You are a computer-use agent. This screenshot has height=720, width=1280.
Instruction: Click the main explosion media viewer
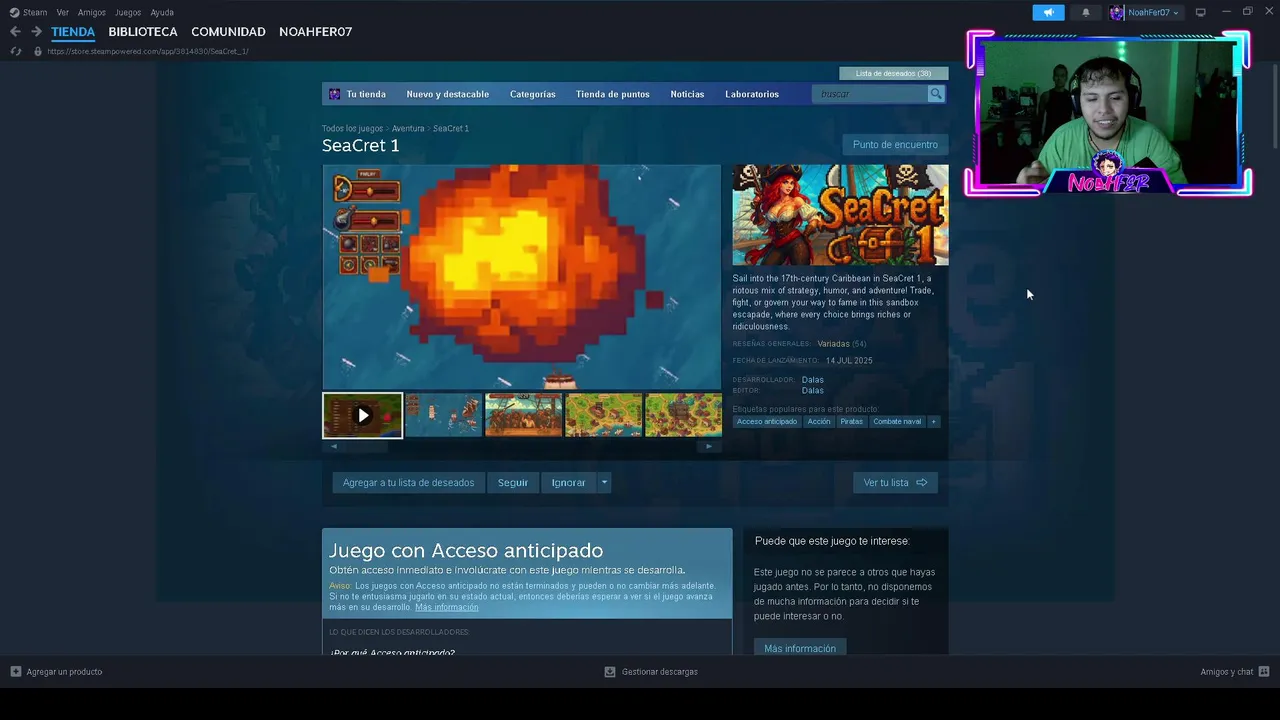[x=521, y=277]
